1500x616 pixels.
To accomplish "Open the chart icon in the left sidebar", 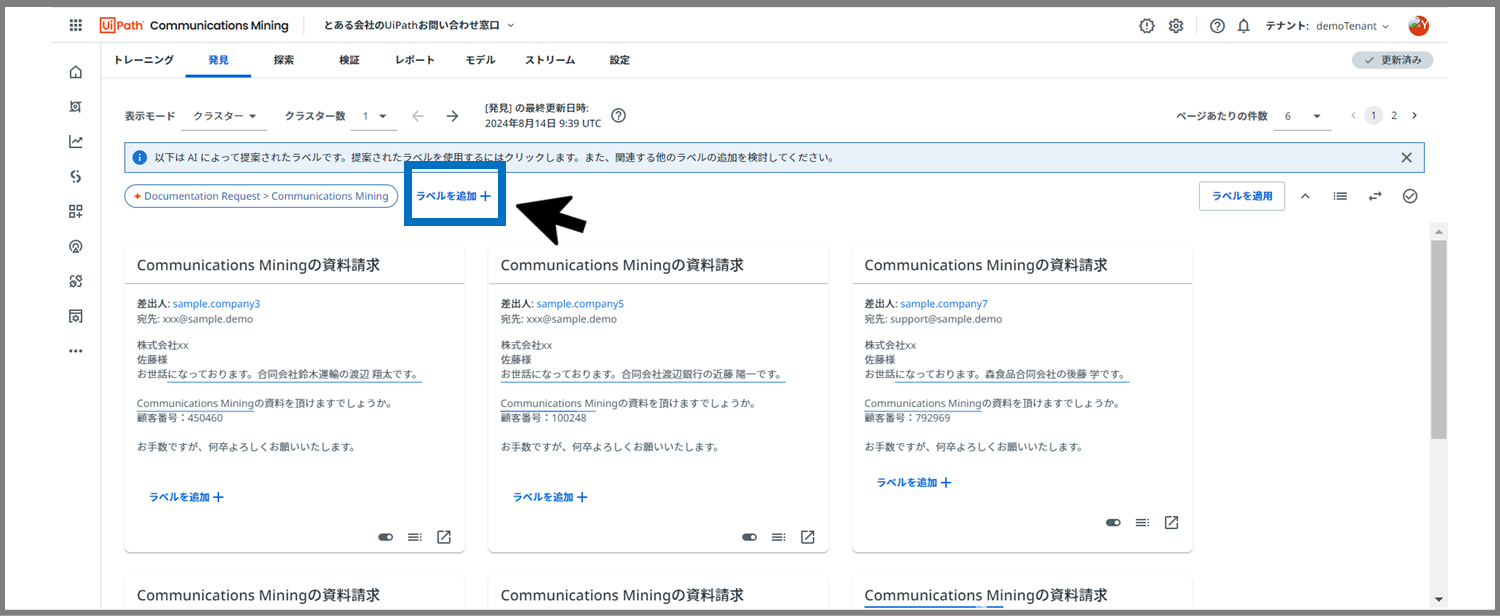I will [x=76, y=142].
